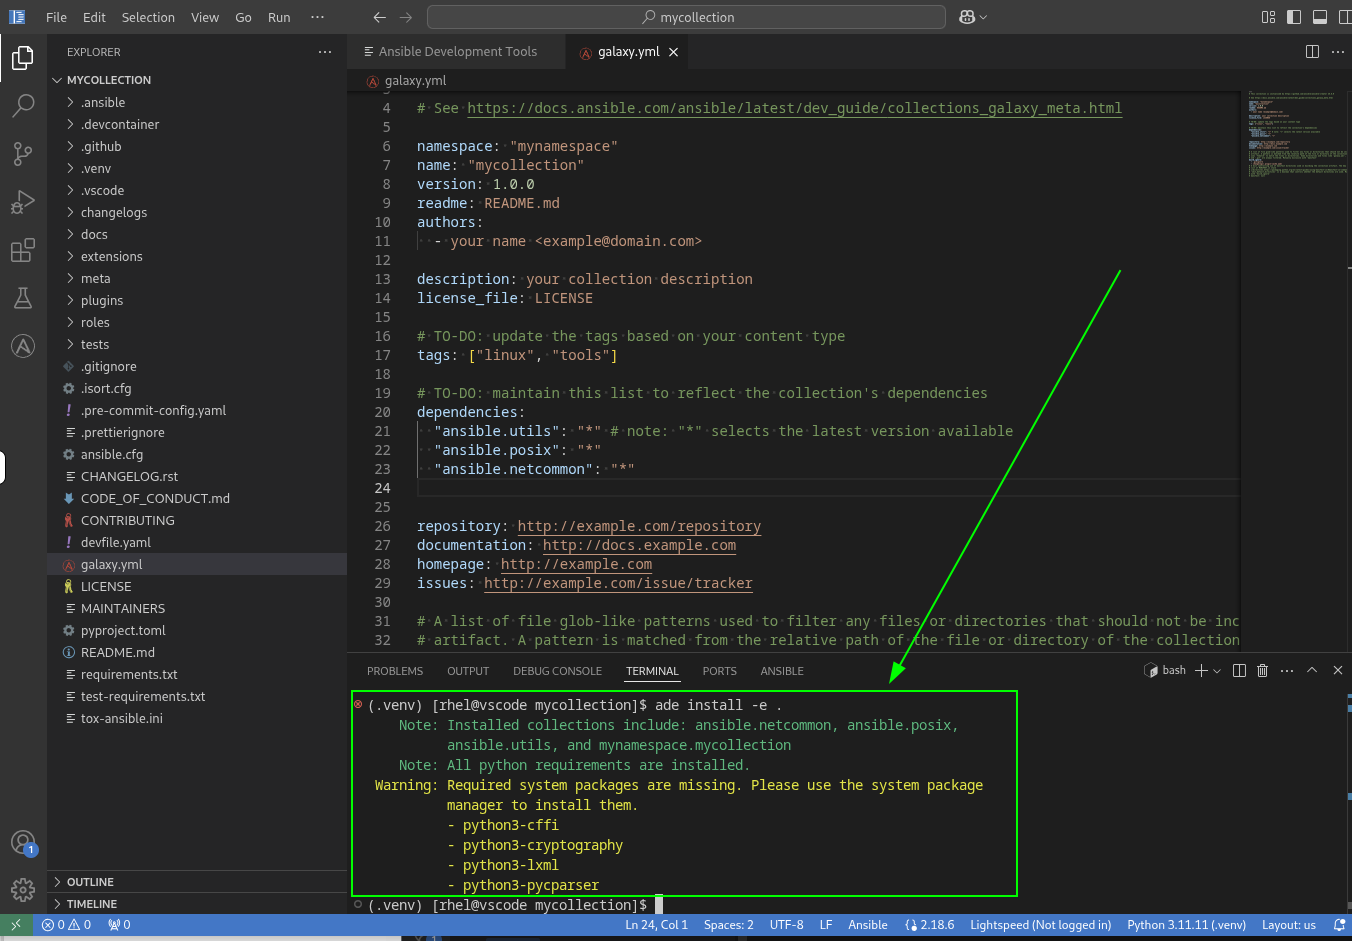Collapse the MYCOLLECTION folder section

108,80
